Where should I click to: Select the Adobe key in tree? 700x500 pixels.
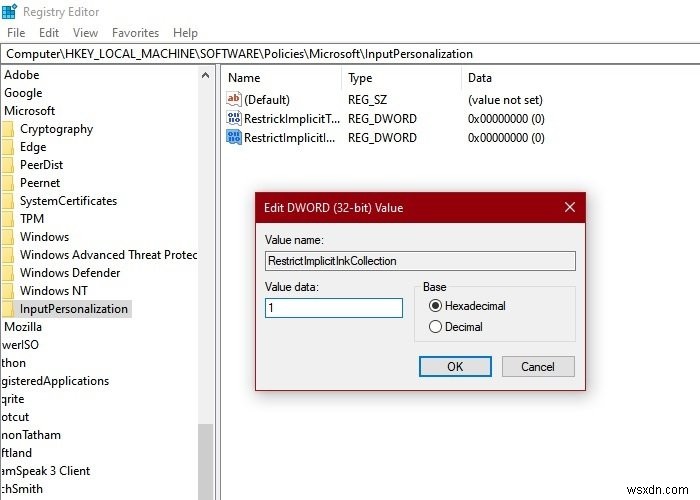(x=21, y=75)
